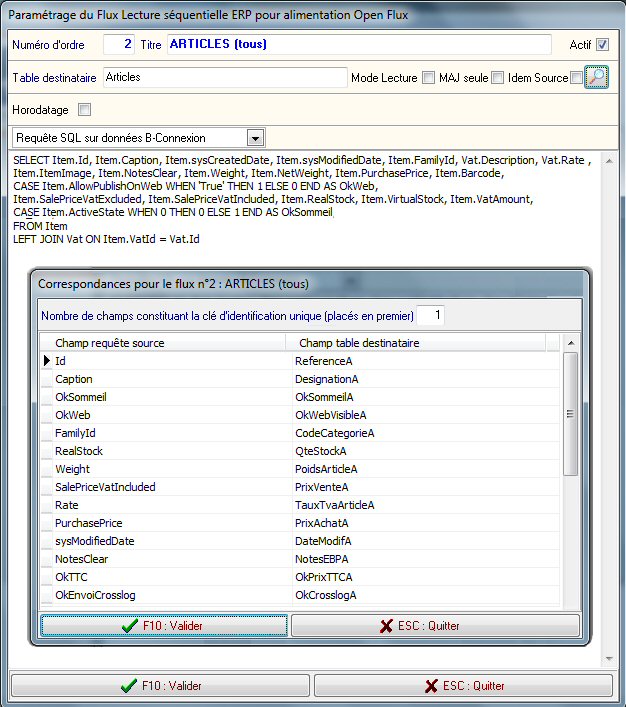Click F10 : Valider in Correspondances dialog
The height and width of the screenshot is (707, 626).
click(164, 625)
